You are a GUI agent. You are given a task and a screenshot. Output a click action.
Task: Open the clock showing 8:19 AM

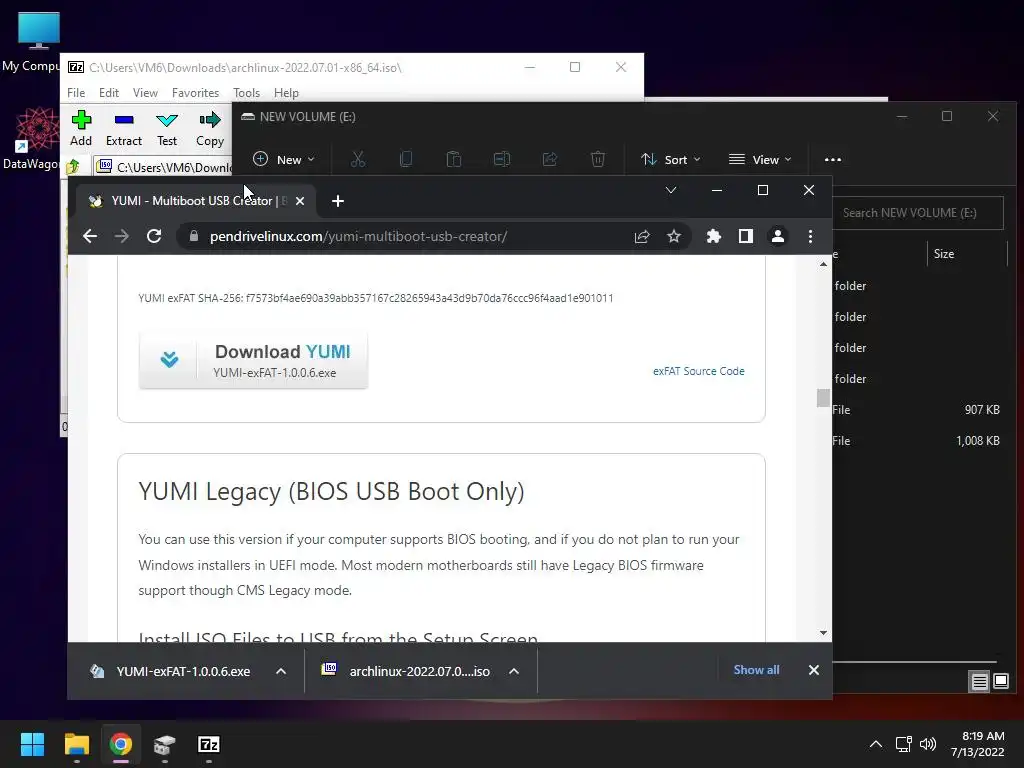click(x=977, y=744)
